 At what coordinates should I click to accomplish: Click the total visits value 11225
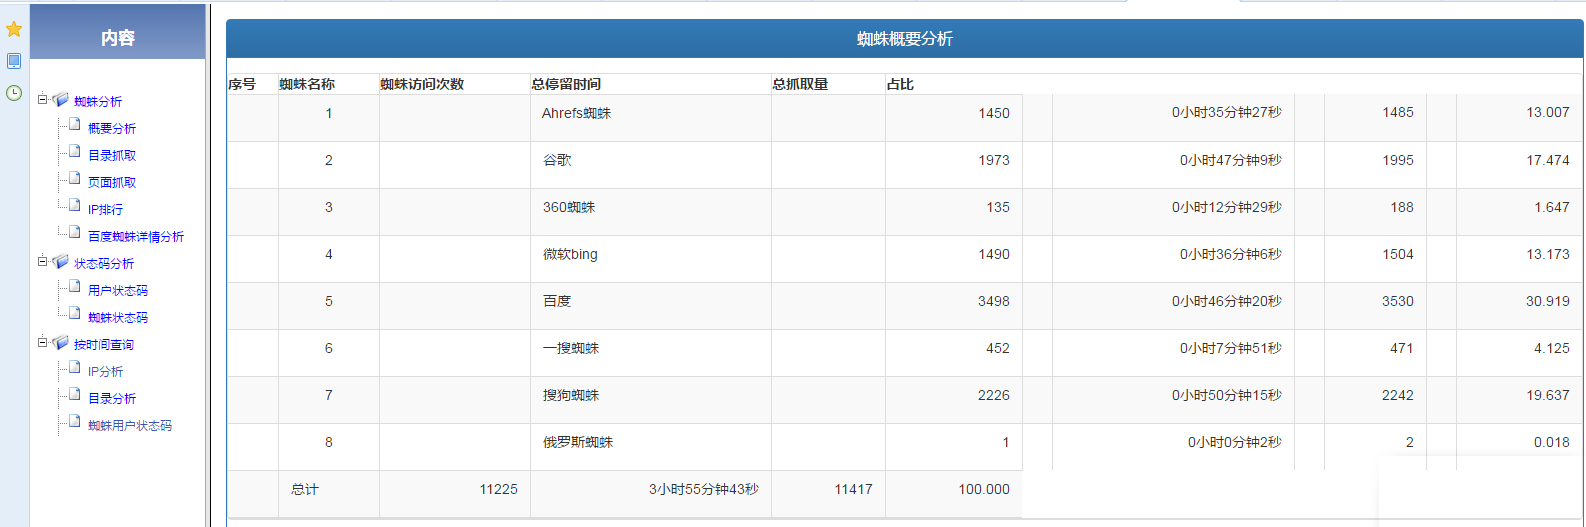(x=498, y=489)
